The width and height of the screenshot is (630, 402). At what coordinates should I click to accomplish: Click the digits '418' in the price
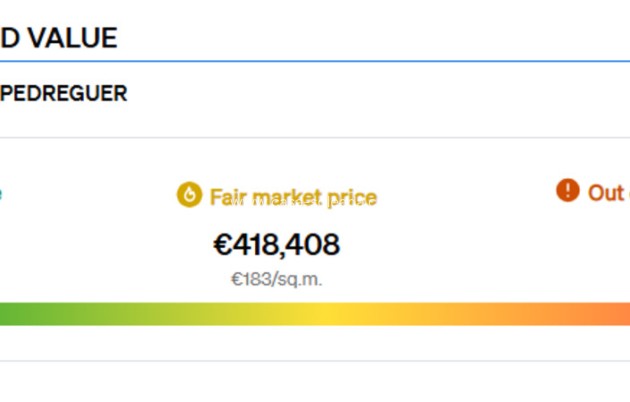(260, 244)
